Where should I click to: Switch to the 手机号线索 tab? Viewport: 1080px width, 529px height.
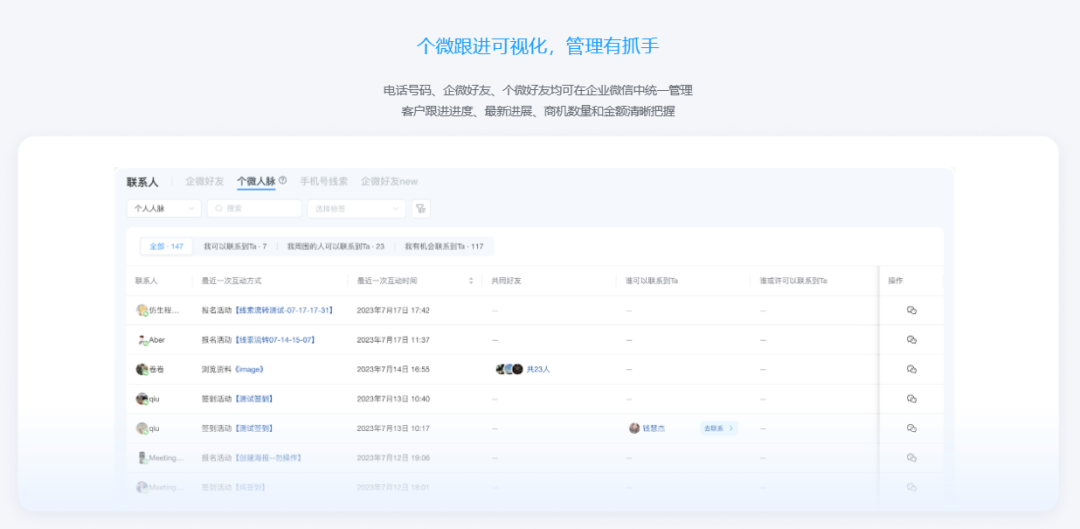(x=324, y=181)
